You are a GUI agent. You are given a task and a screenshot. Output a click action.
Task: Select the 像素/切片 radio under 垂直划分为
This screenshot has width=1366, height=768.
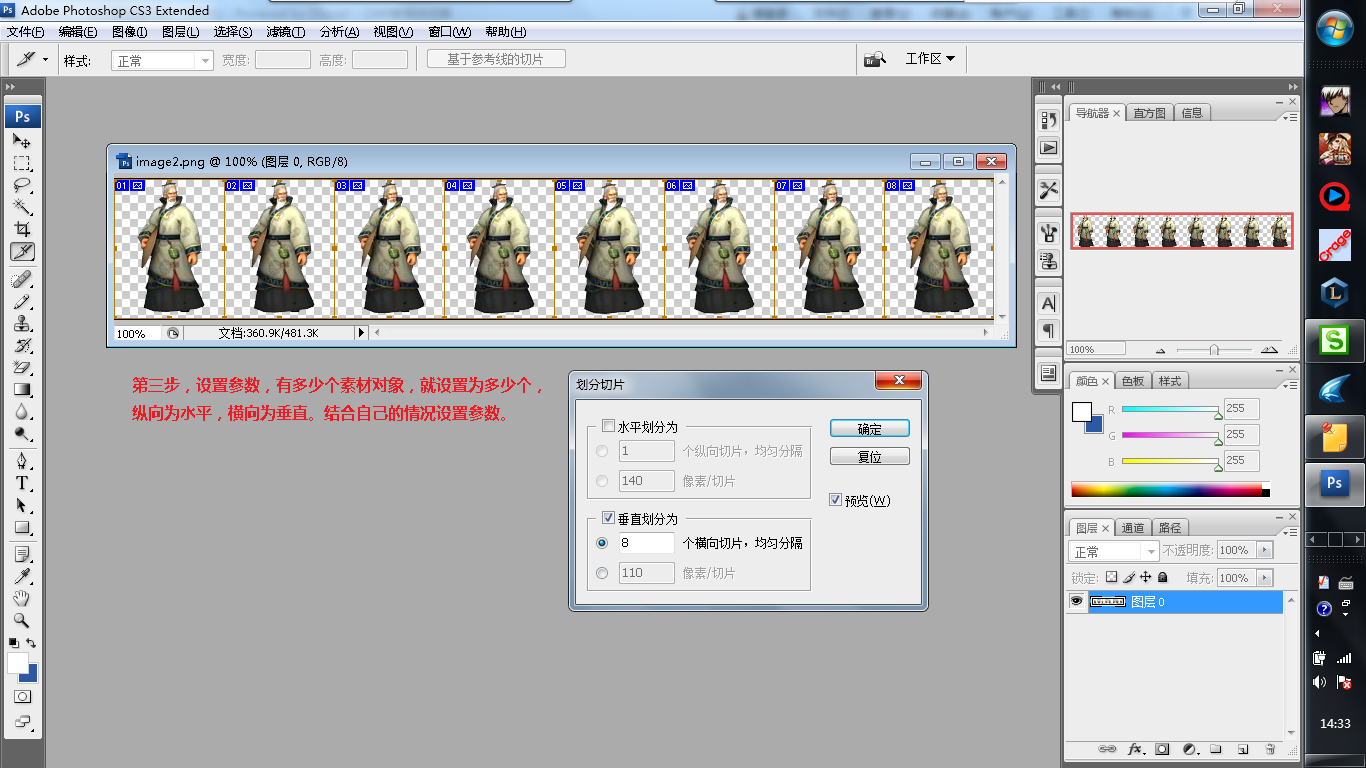click(602, 573)
